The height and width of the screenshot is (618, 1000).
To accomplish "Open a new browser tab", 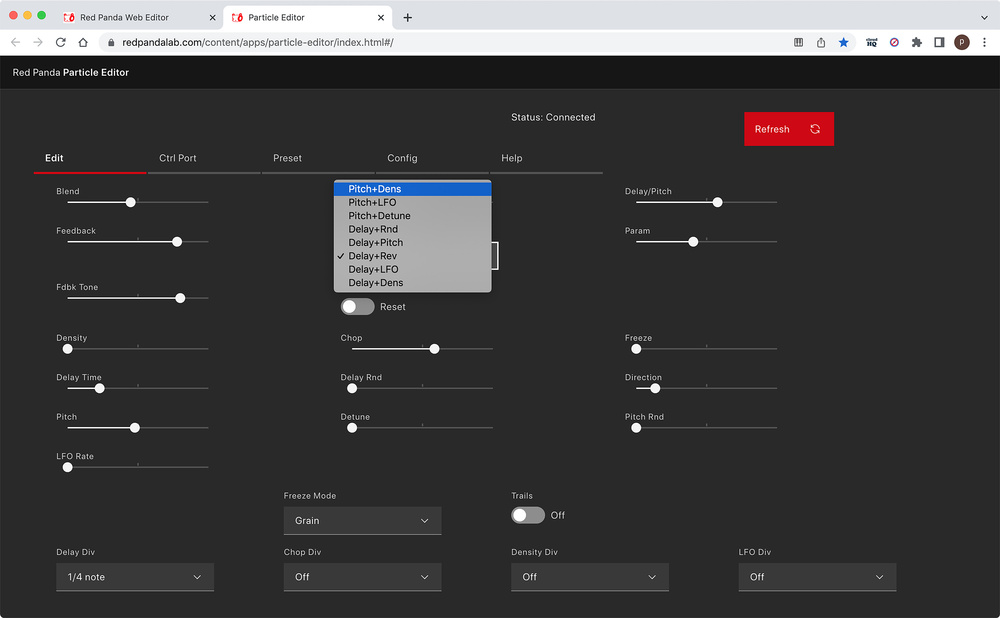I will (x=408, y=17).
